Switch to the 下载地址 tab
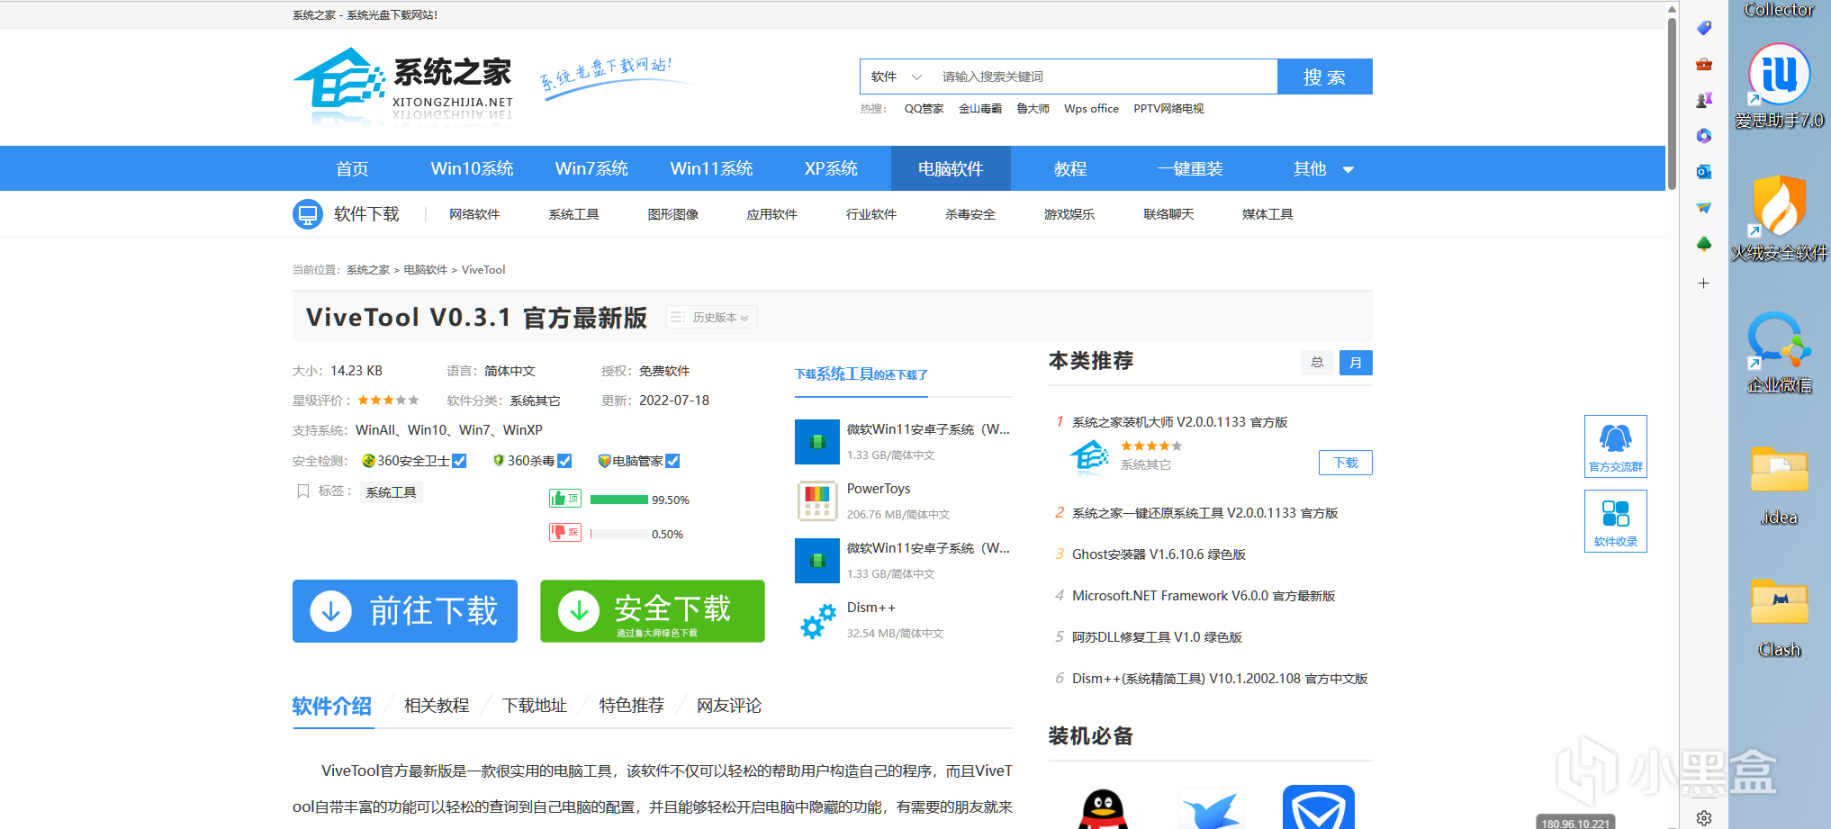 point(534,706)
